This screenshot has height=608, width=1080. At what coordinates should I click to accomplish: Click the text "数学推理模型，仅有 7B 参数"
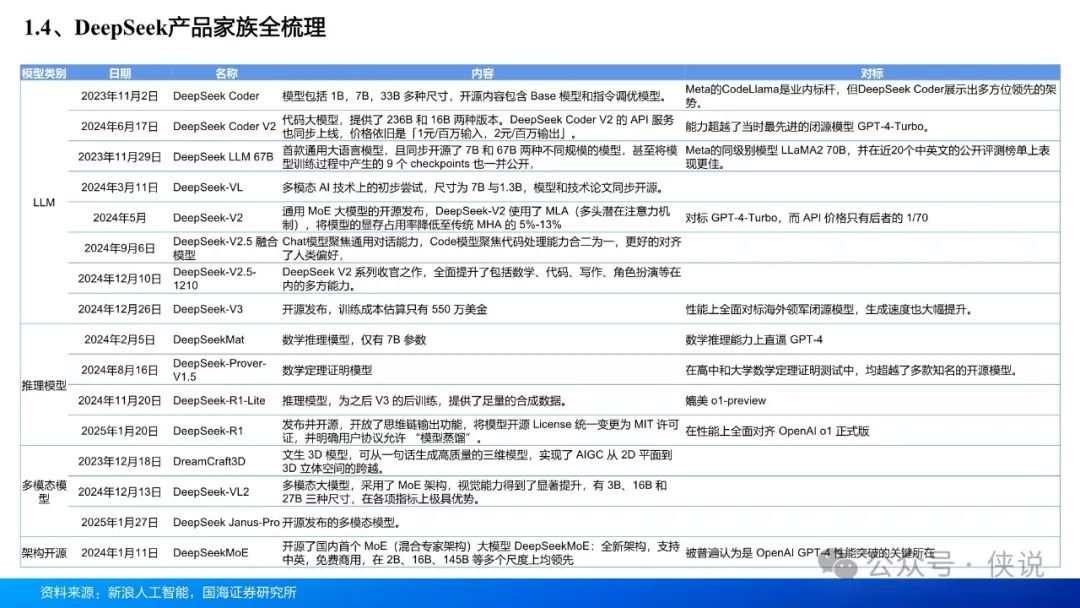354,339
